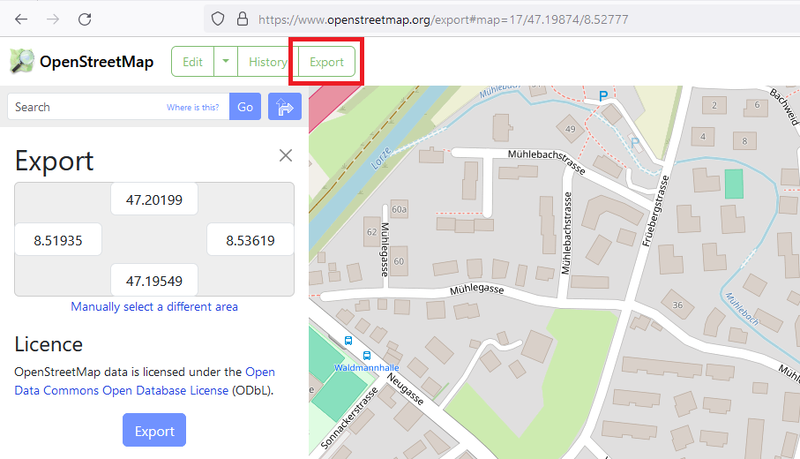Open the 'Where is this?' link

click(x=192, y=107)
